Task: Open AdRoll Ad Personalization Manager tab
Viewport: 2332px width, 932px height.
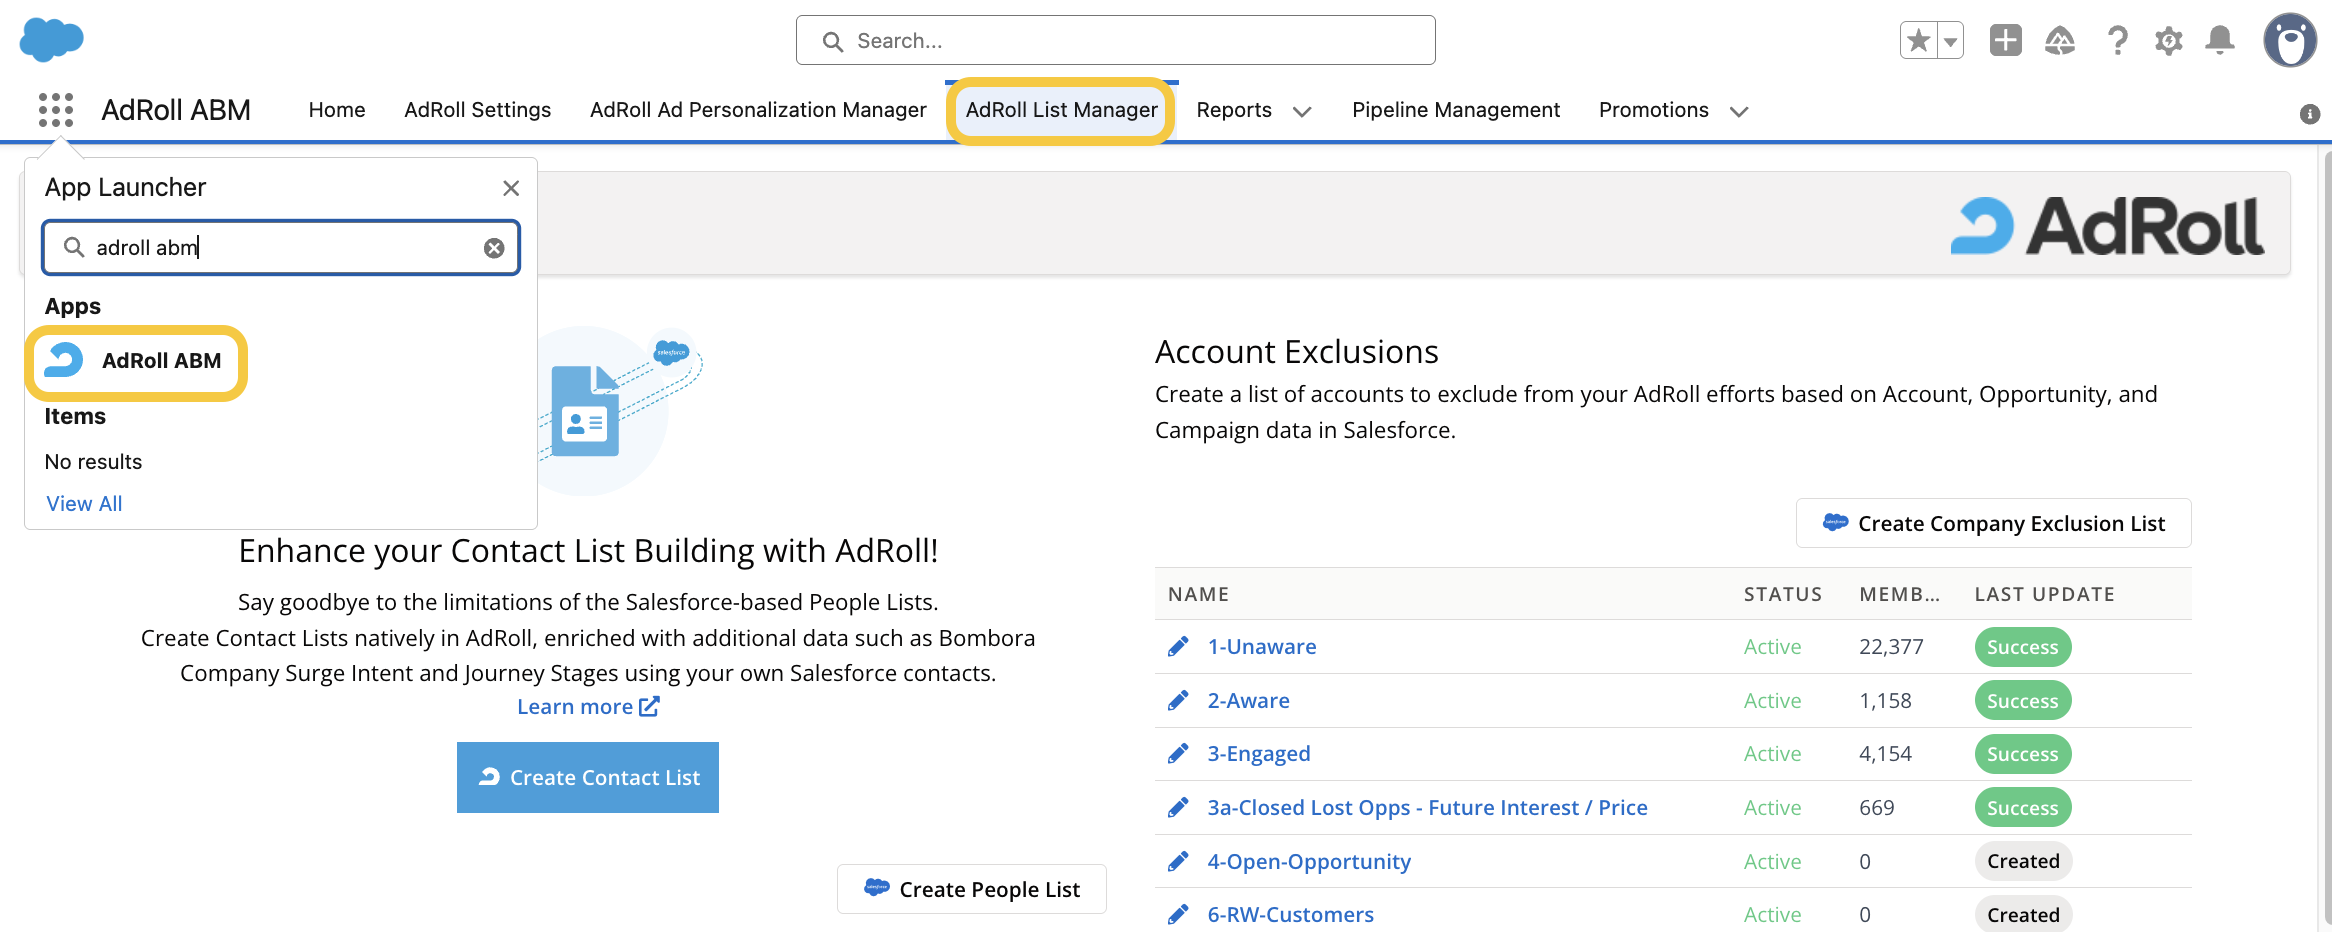Action: pos(758,110)
